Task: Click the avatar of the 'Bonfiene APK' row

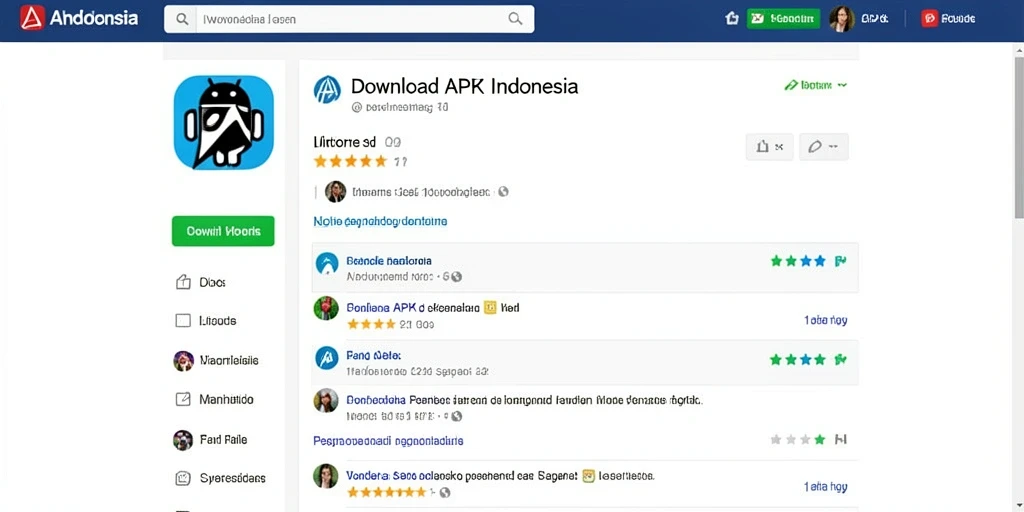Action: click(x=326, y=308)
